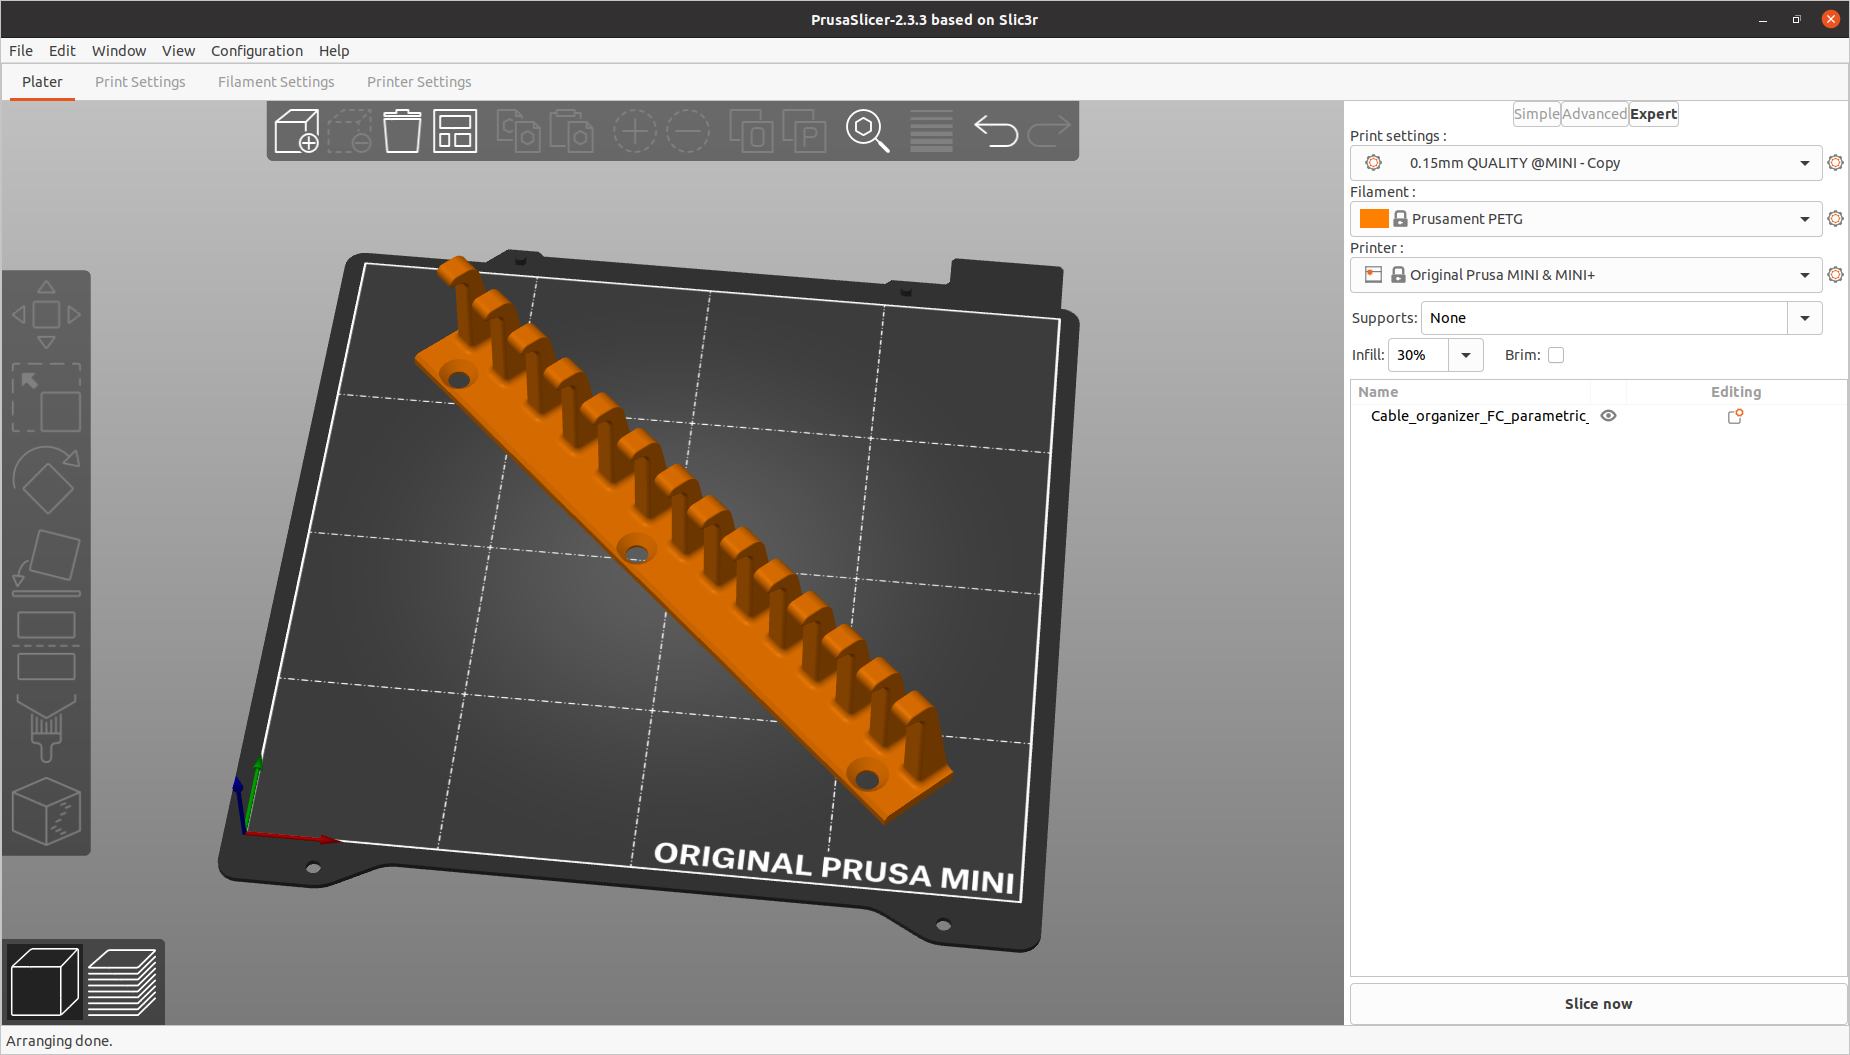
Task: Activate the Variable layer height tool
Action: [931, 131]
